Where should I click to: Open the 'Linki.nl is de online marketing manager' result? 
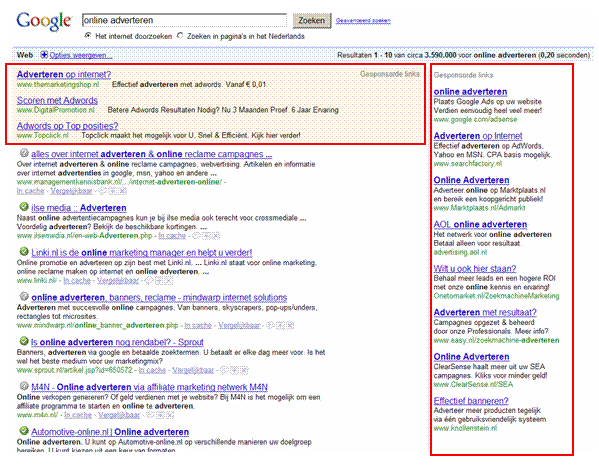[142, 253]
